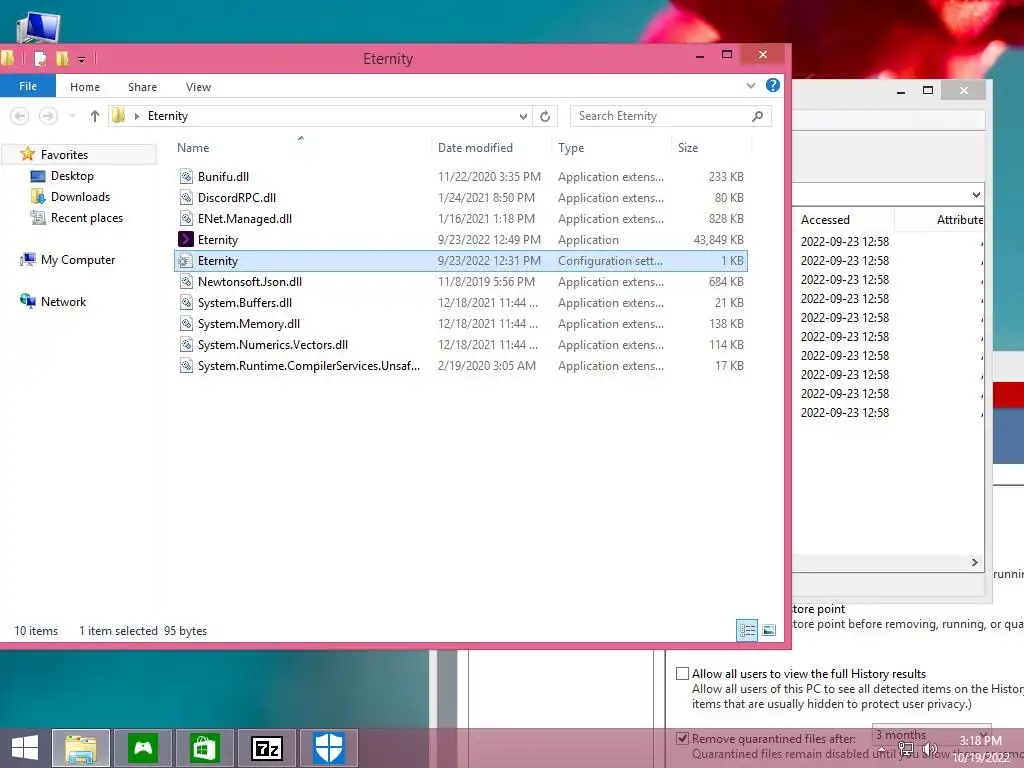
Task: Switch to the Share tab
Action: (142, 87)
